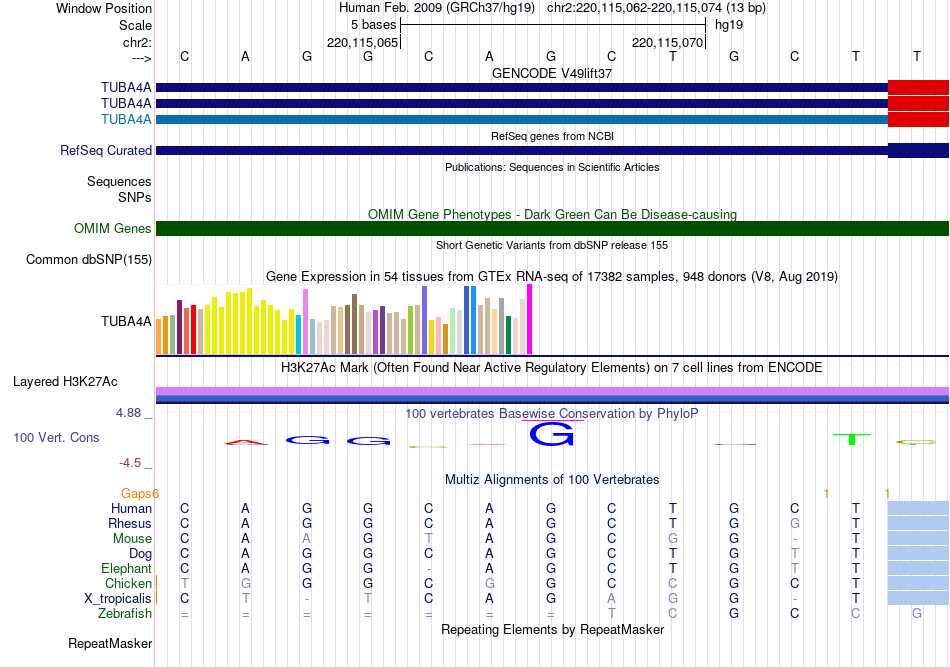
Task: Click the OMIM Genes track label
Action: (112, 228)
